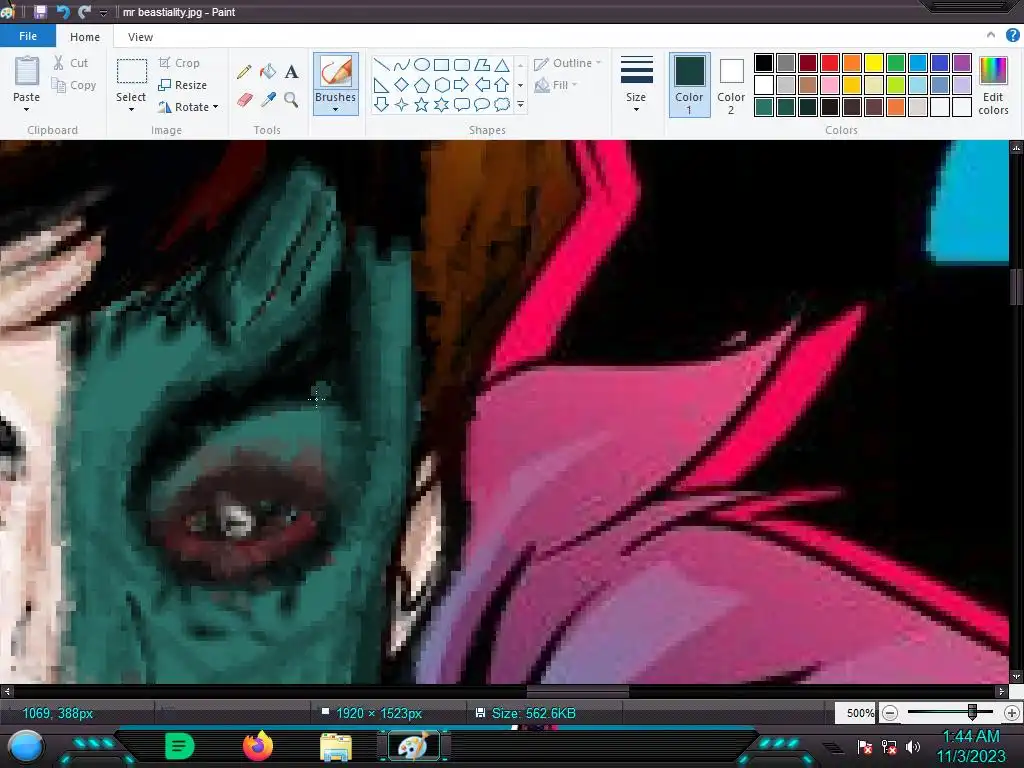1024x768 pixels.
Task: Pick the Oval callout shape
Action: click(x=482, y=104)
